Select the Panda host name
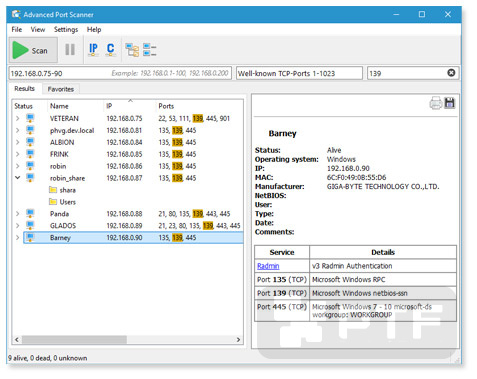 point(59,214)
